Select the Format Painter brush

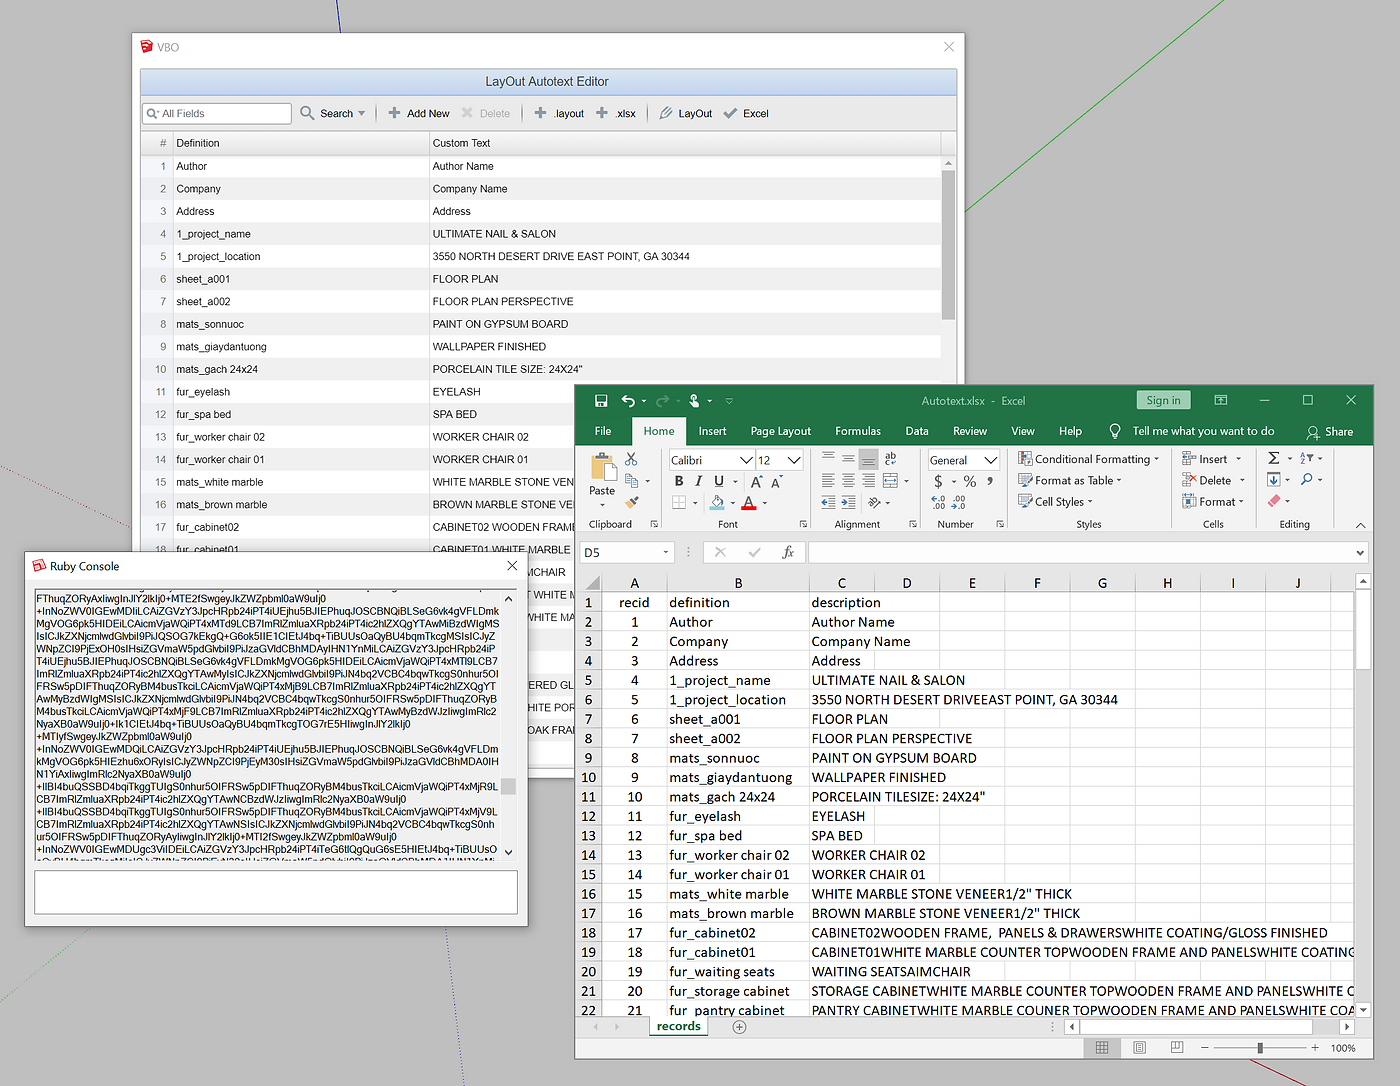click(x=631, y=502)
